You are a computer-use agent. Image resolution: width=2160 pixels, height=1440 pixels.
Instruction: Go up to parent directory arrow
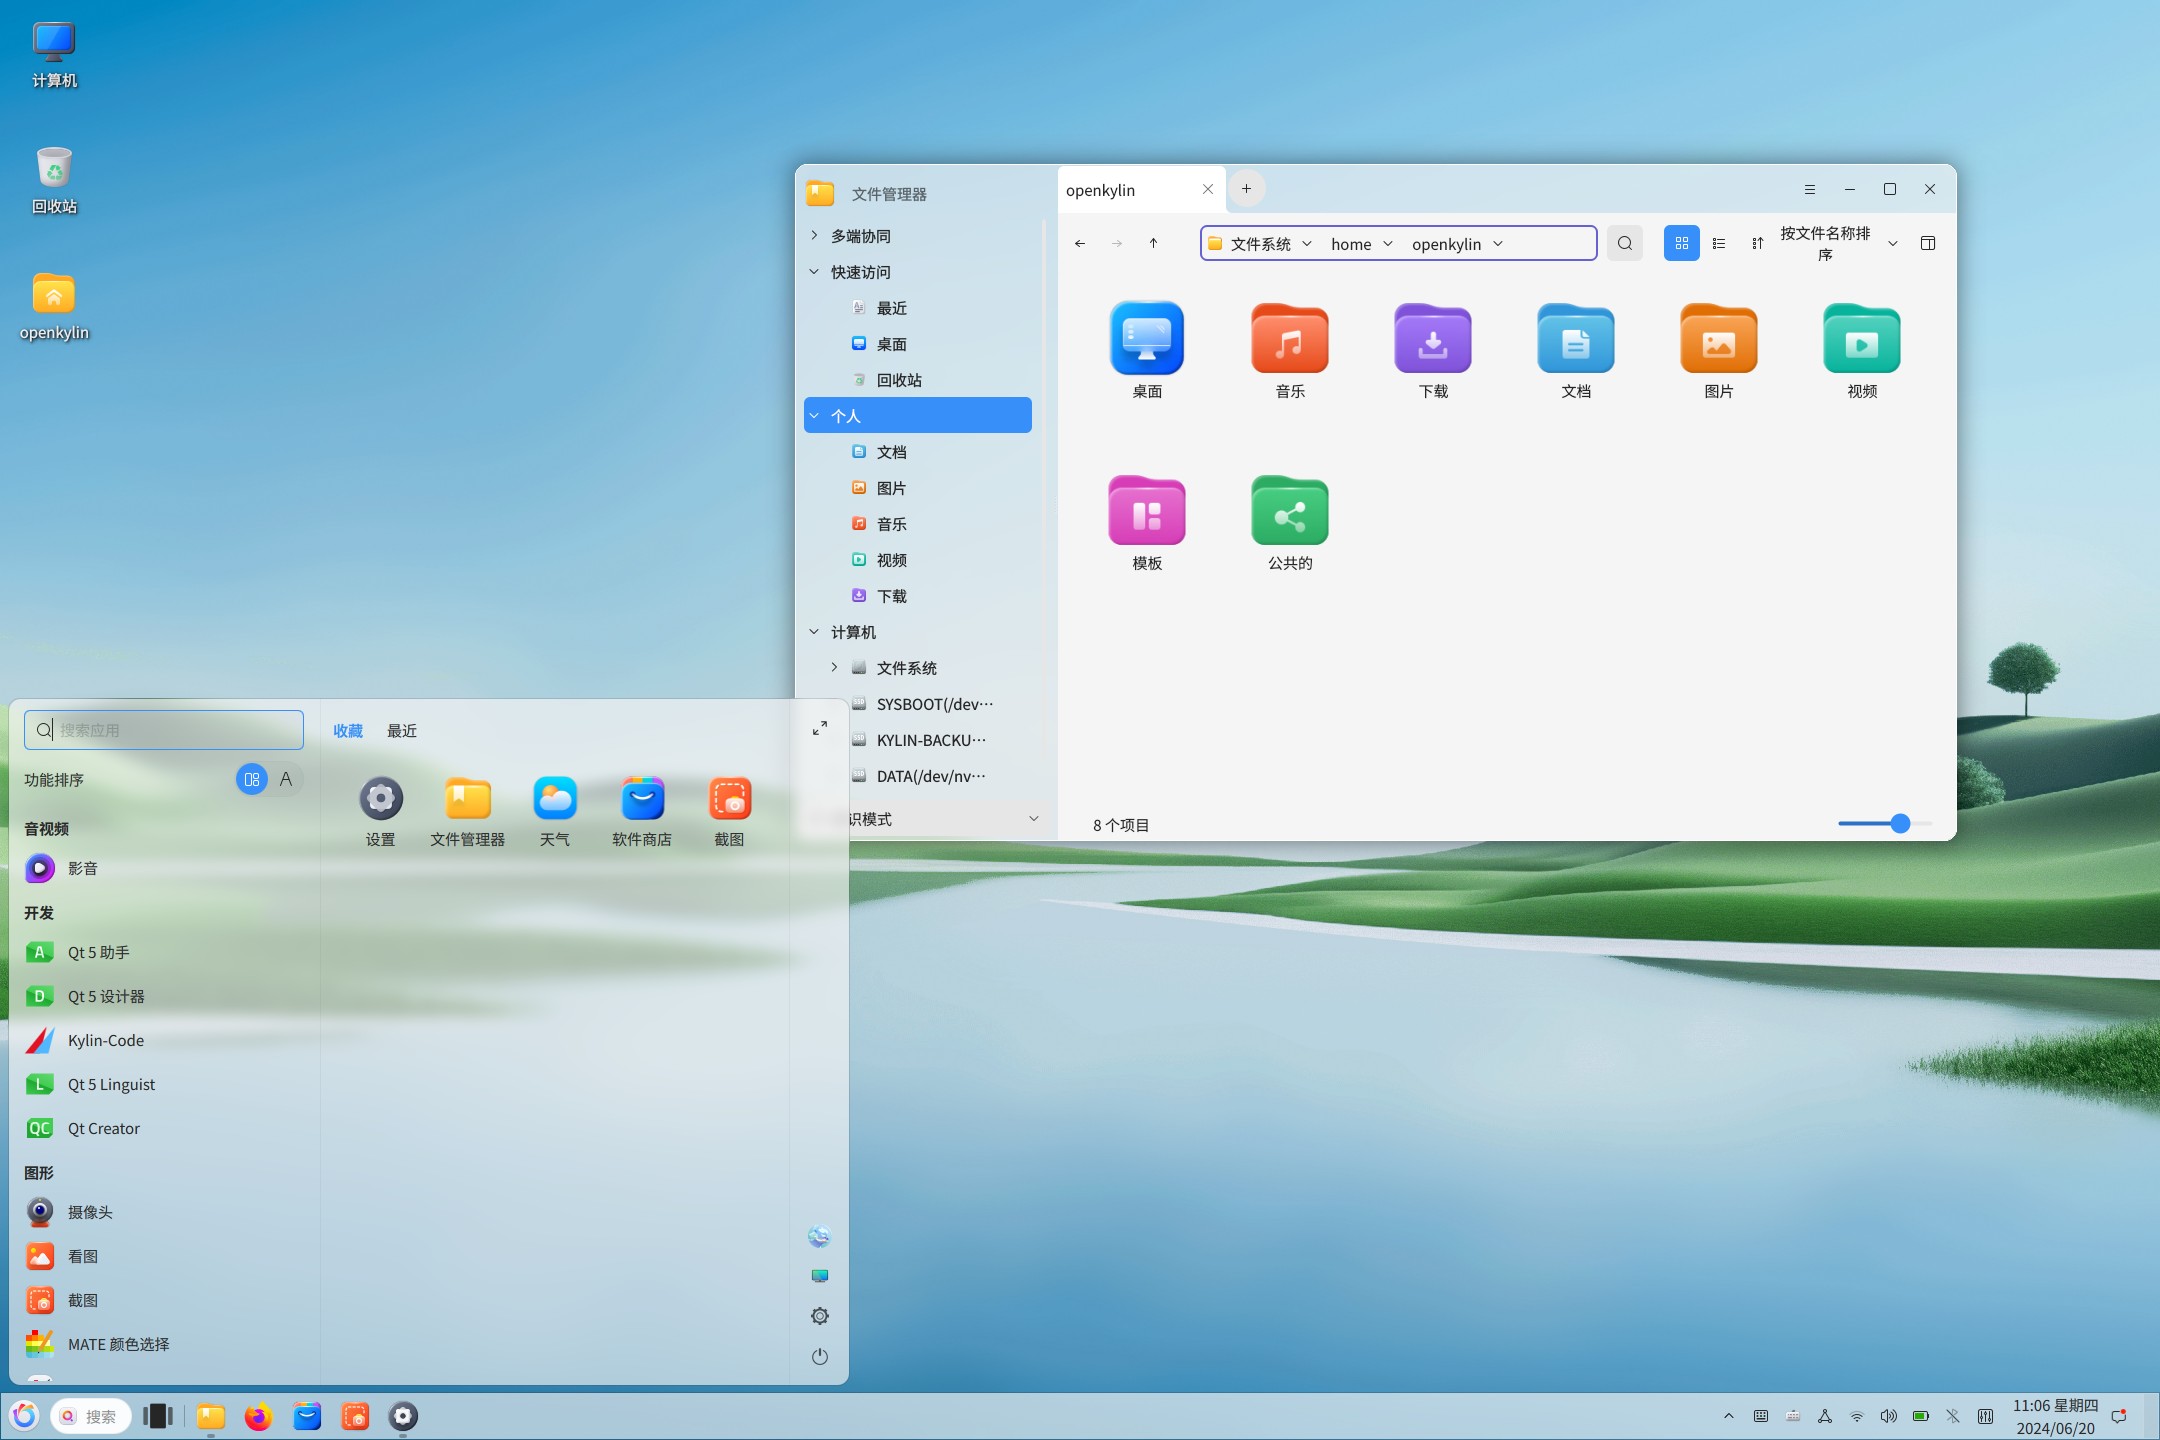(1153, 243)
